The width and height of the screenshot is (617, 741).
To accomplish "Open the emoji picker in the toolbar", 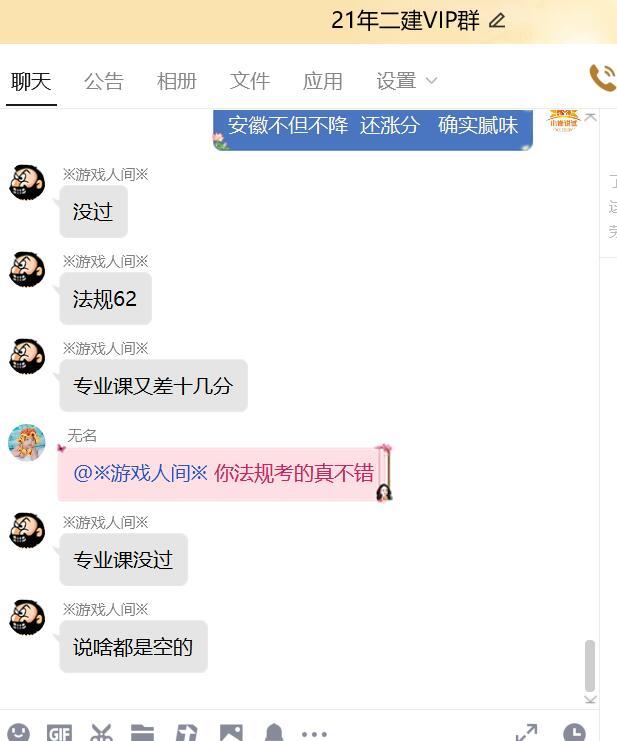I will click(x=18, y=733).
